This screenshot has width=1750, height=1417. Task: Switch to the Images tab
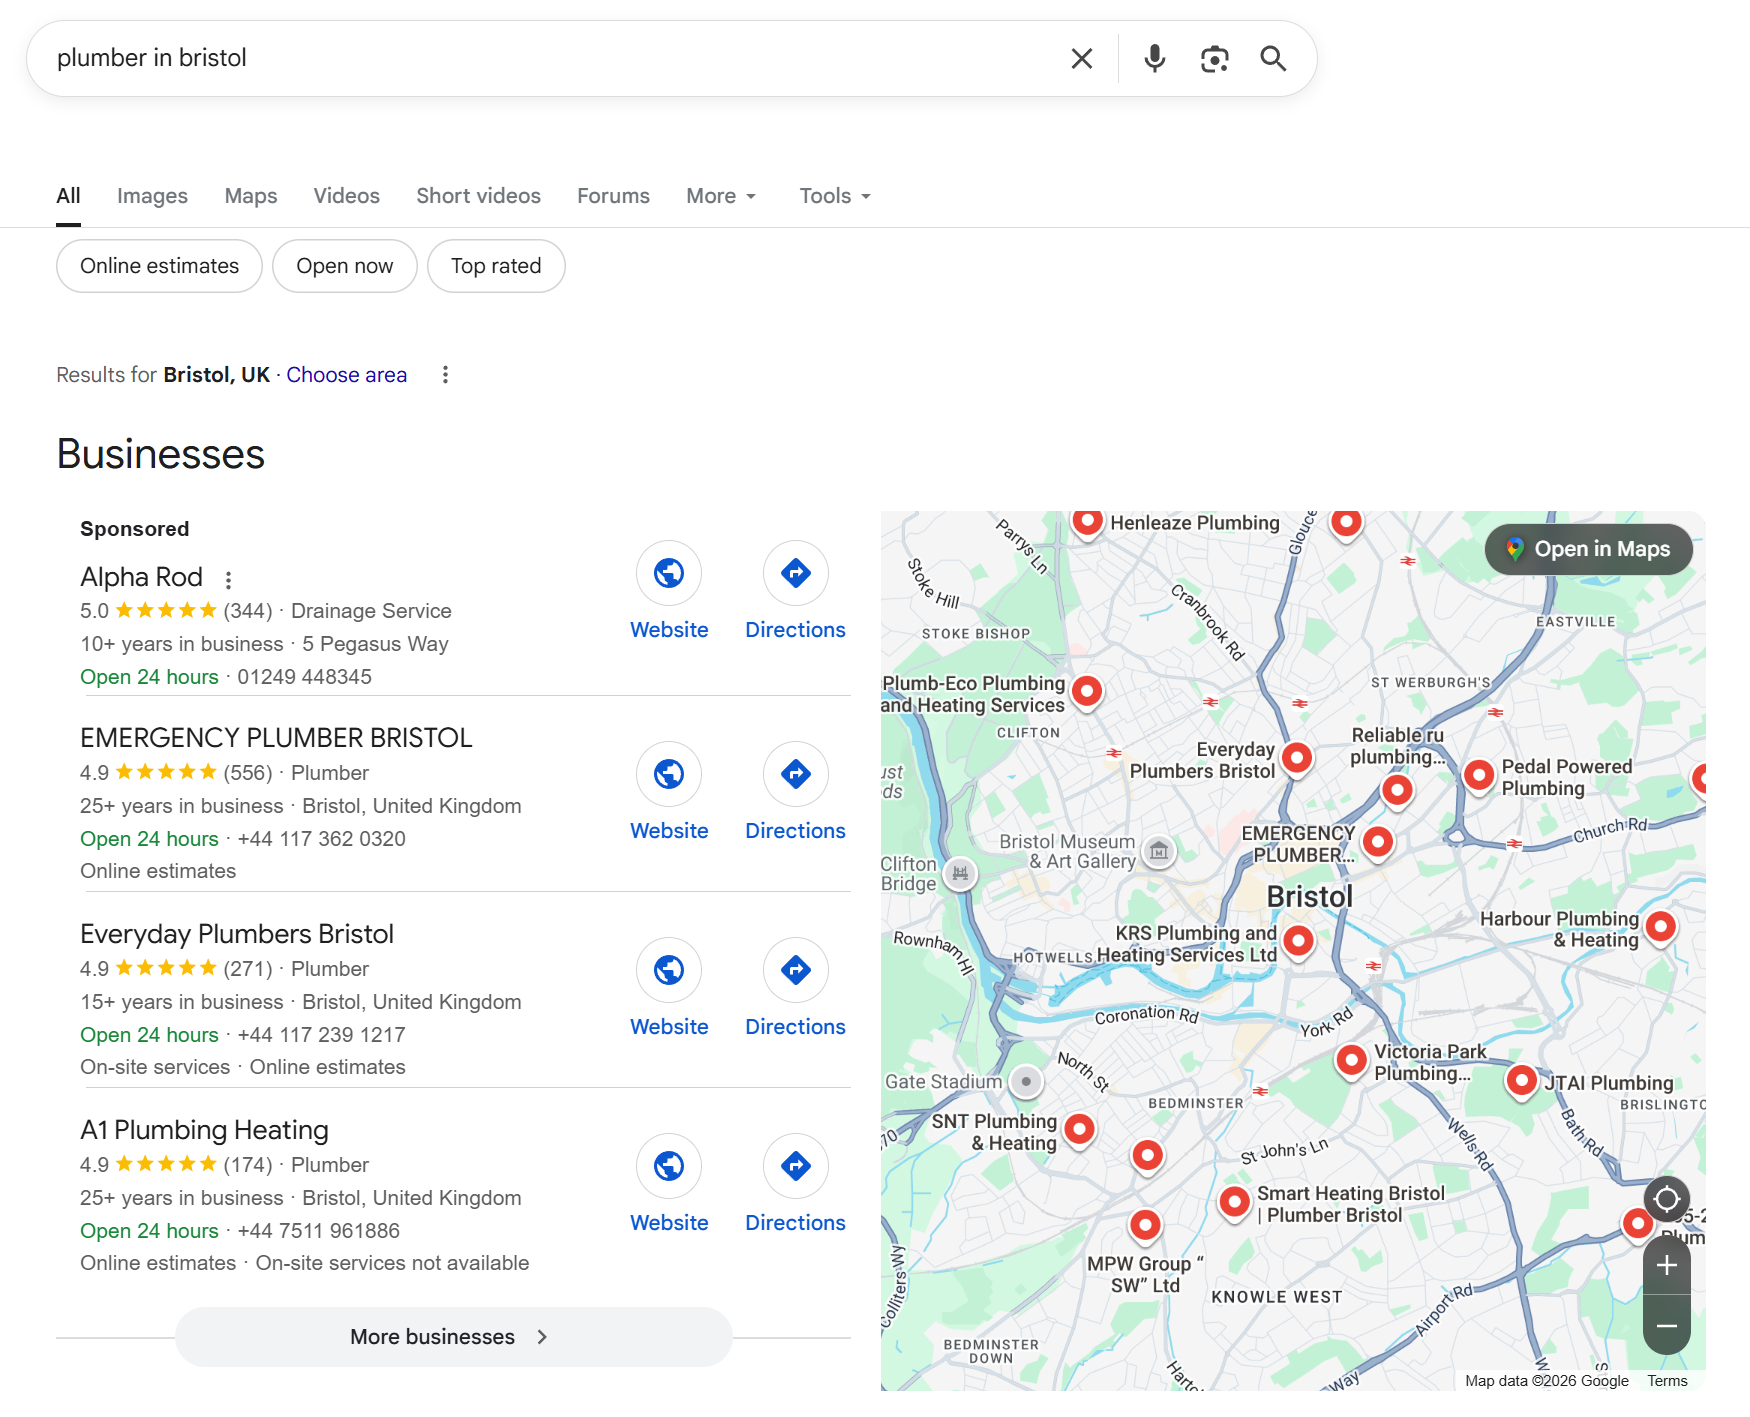click(152, 196)
